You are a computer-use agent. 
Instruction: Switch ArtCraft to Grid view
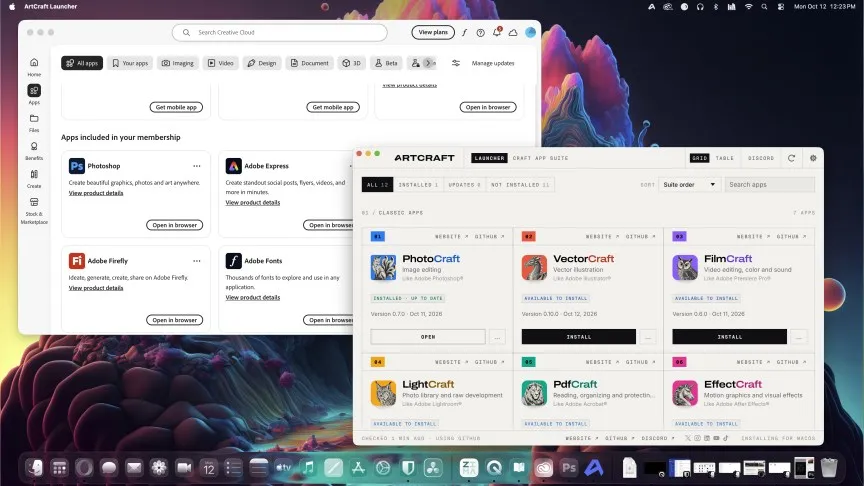pyautogui.click(x=699, y=158)
